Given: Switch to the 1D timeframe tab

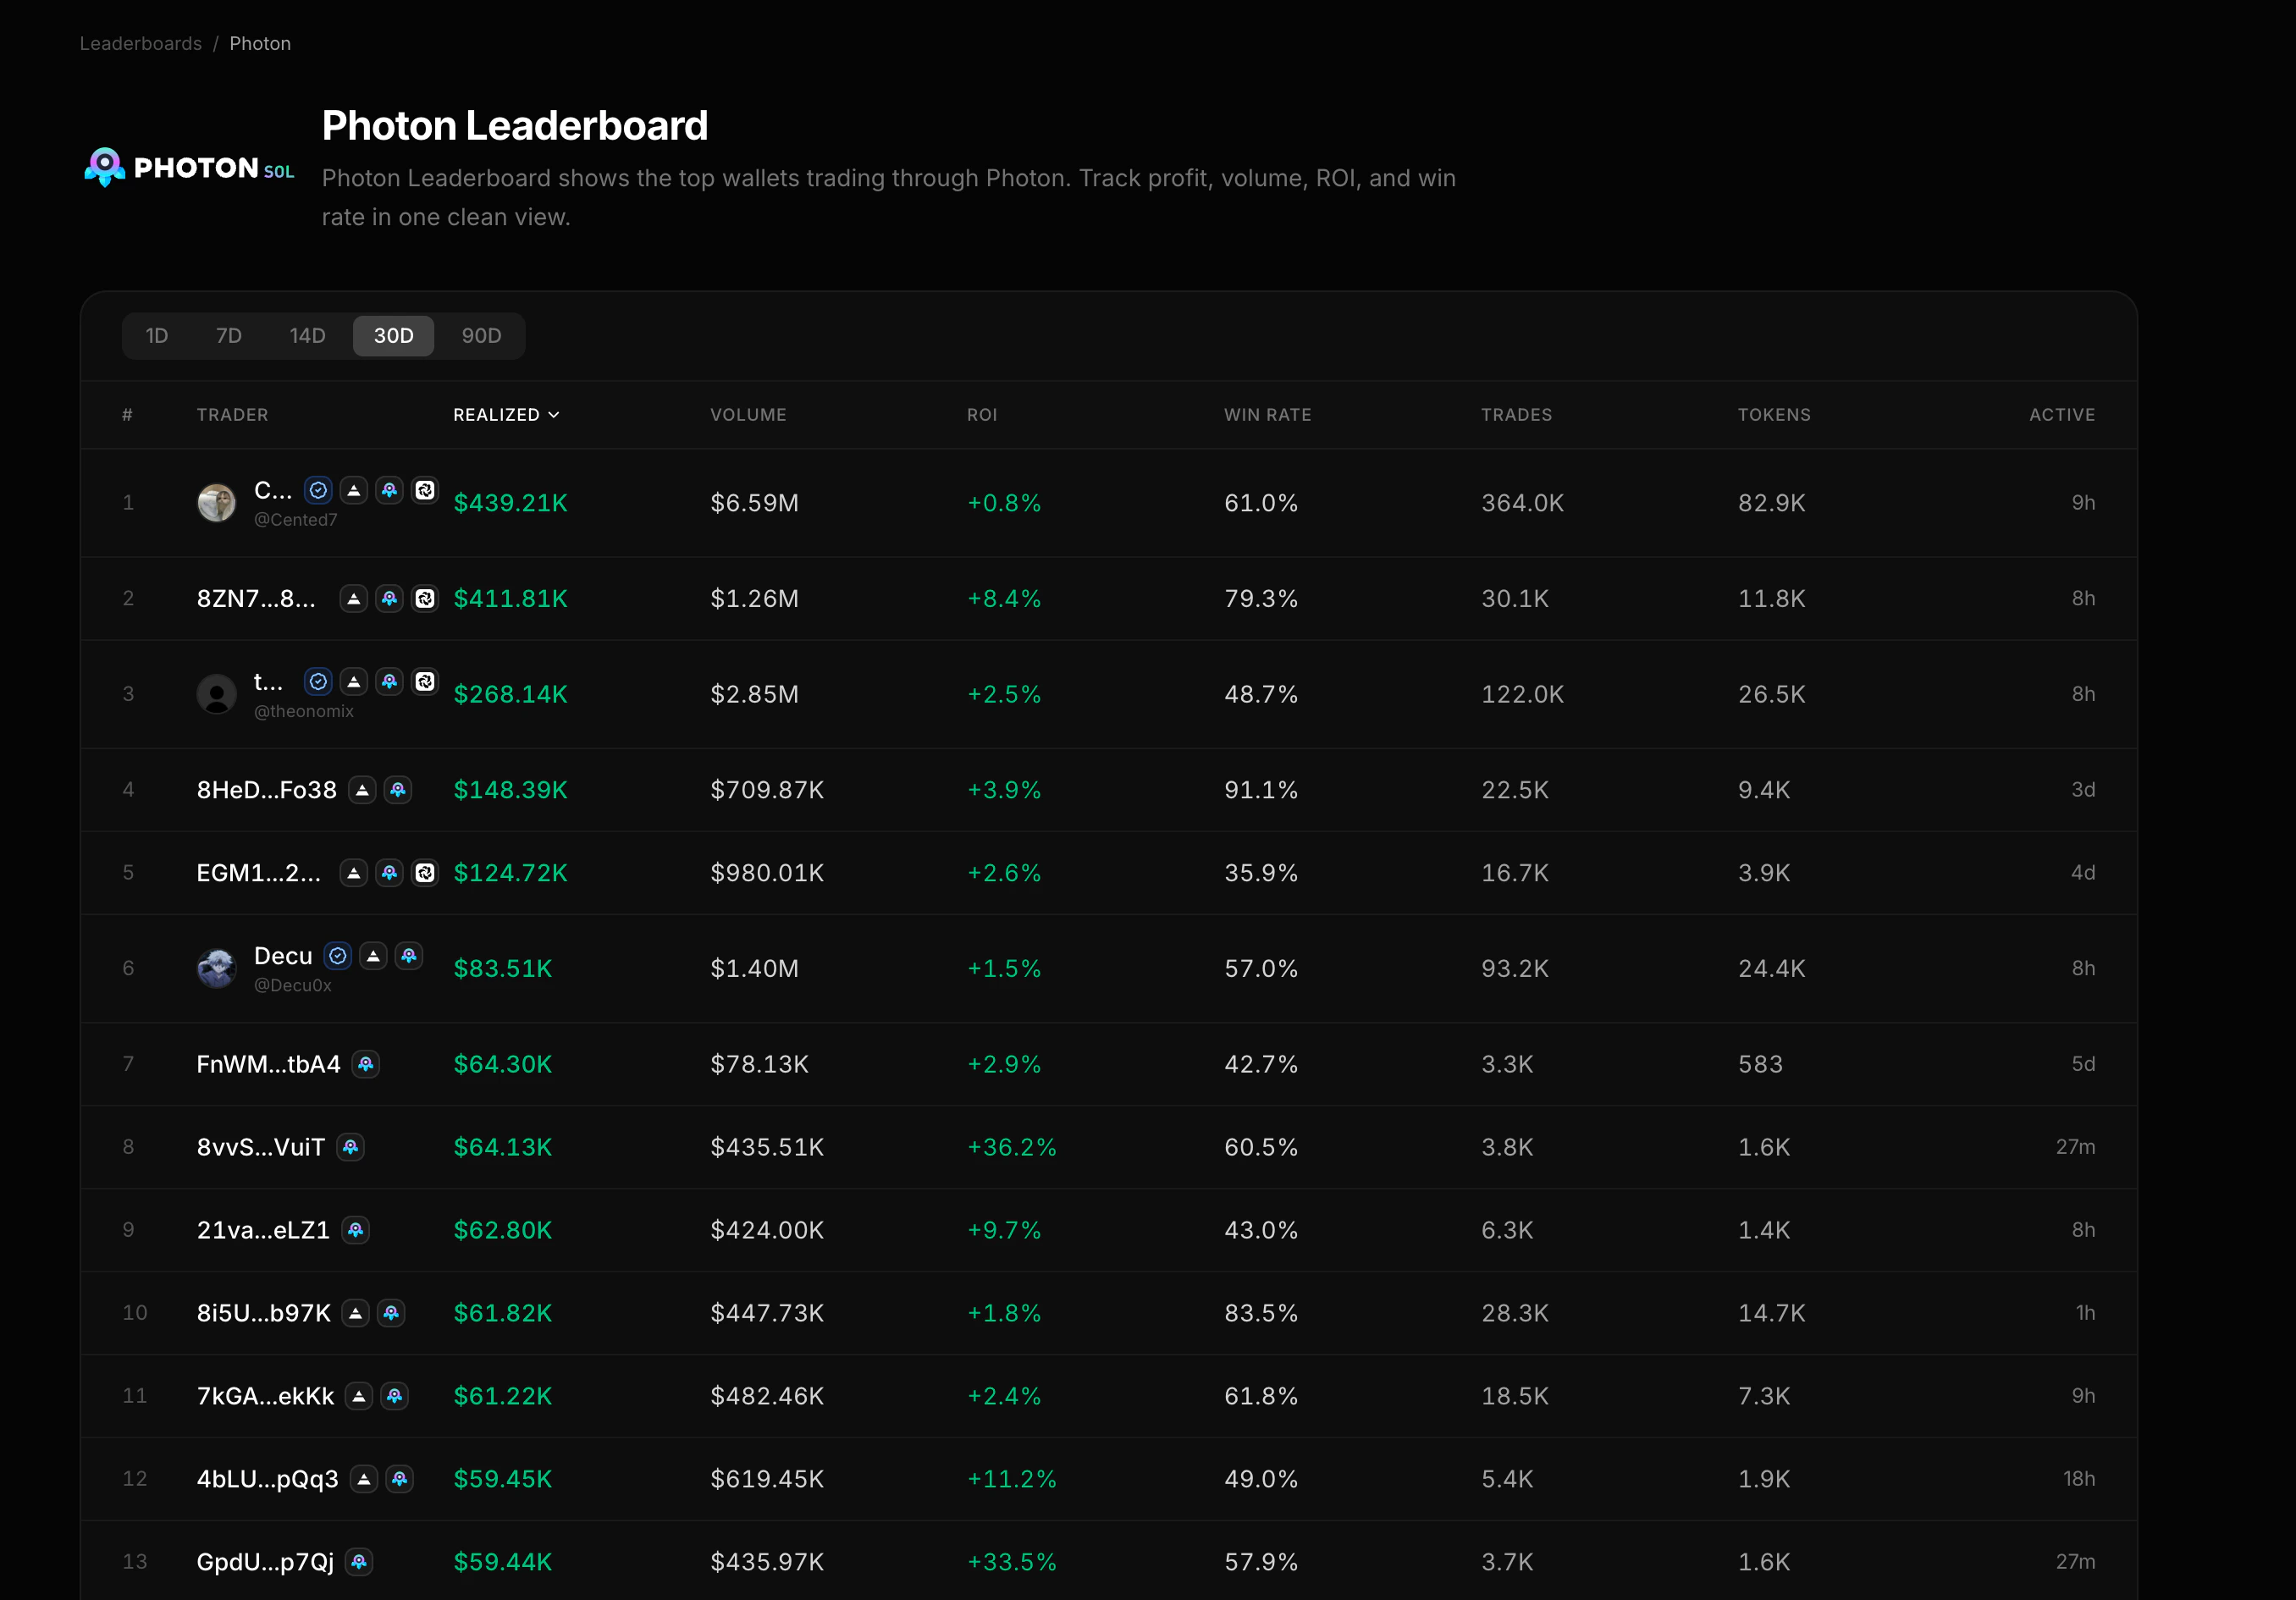Looking at the screenshot, I should (x=157, y=336).
